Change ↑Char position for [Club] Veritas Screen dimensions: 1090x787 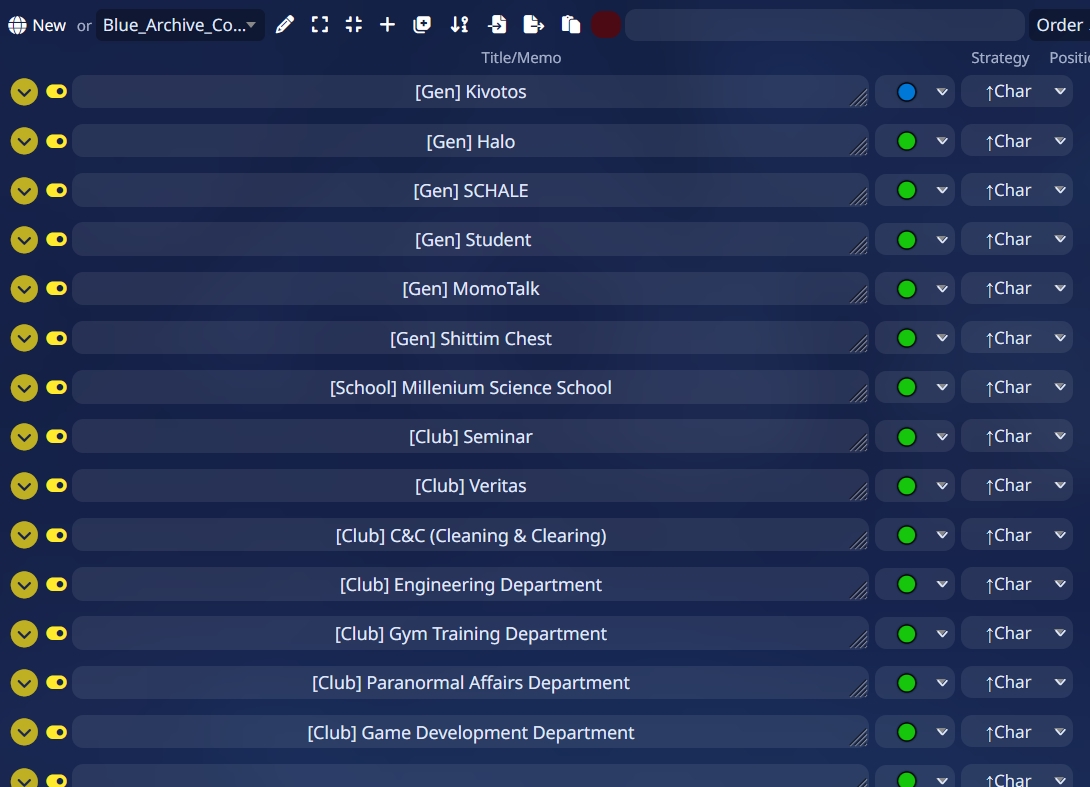coord(1017,485)
